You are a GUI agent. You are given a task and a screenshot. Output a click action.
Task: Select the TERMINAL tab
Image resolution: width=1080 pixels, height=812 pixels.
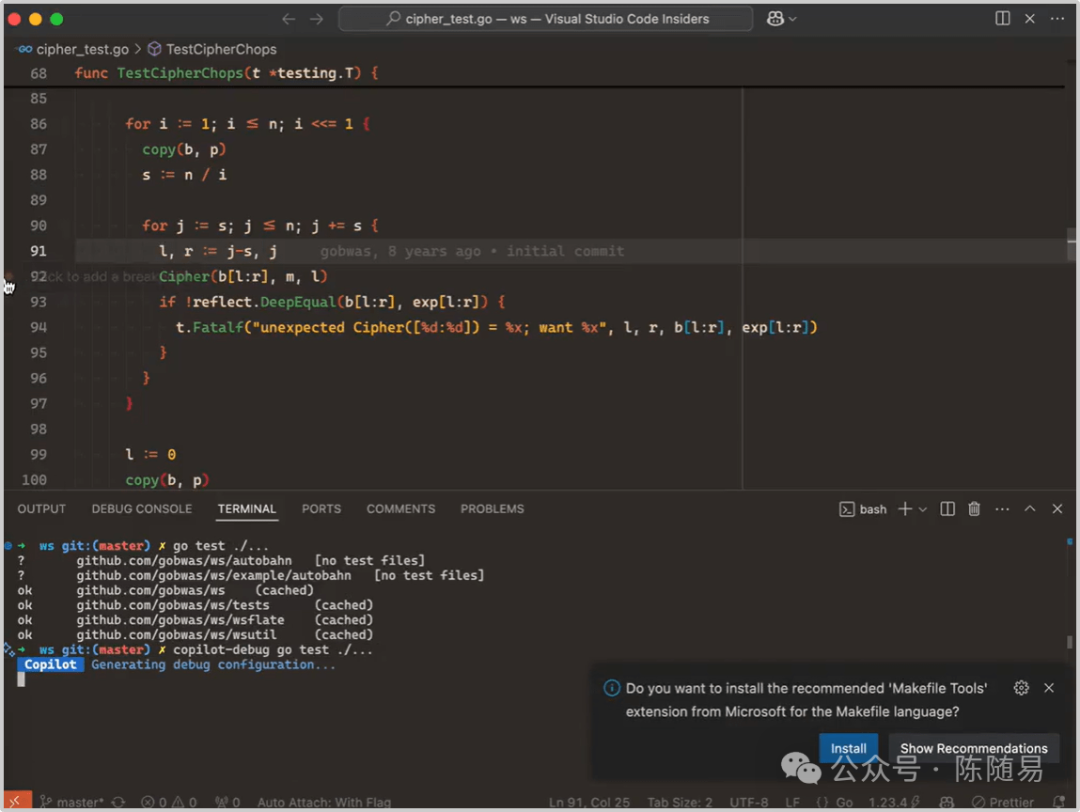pyautogui.click(x=247, y=509)
